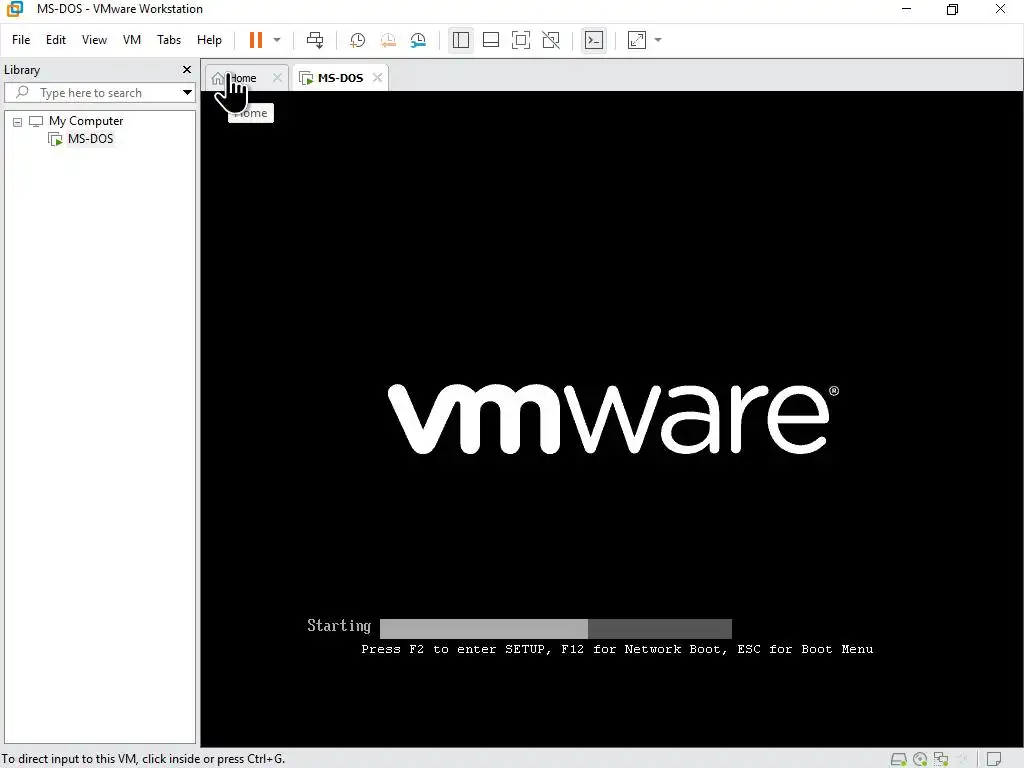The width and height of the screenshot is (1024, 768).
Task: Close the Library panel
Action: [187, 69]
